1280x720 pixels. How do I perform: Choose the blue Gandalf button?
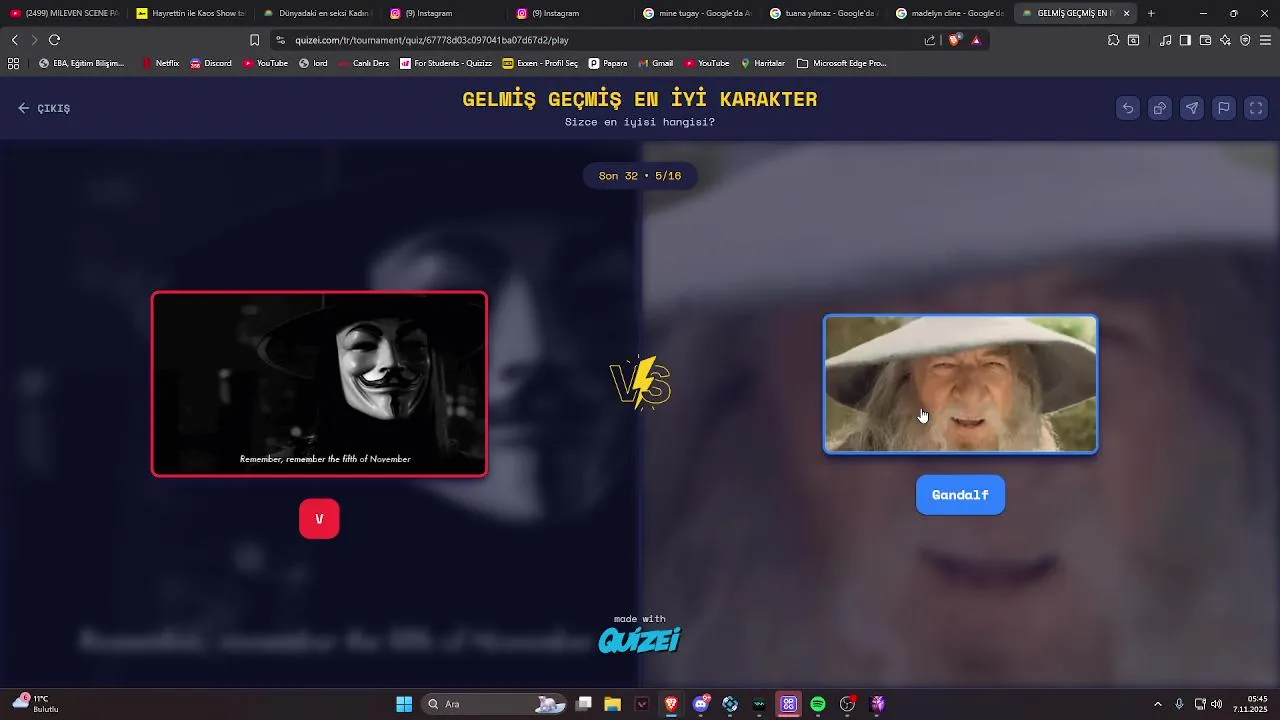960,495
